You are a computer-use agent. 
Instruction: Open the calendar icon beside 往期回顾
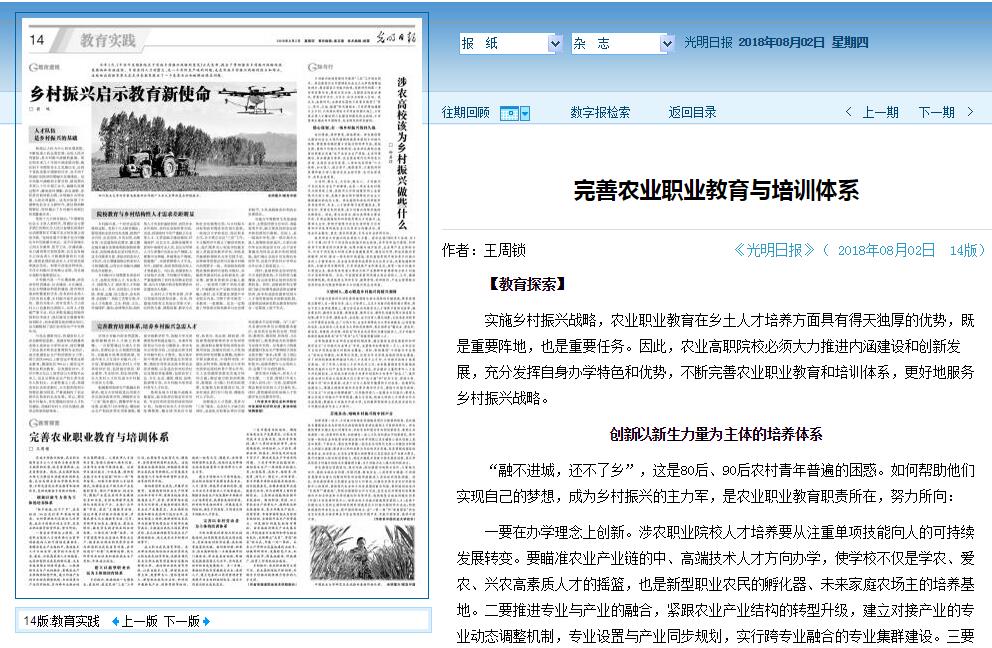pos(509,113)
